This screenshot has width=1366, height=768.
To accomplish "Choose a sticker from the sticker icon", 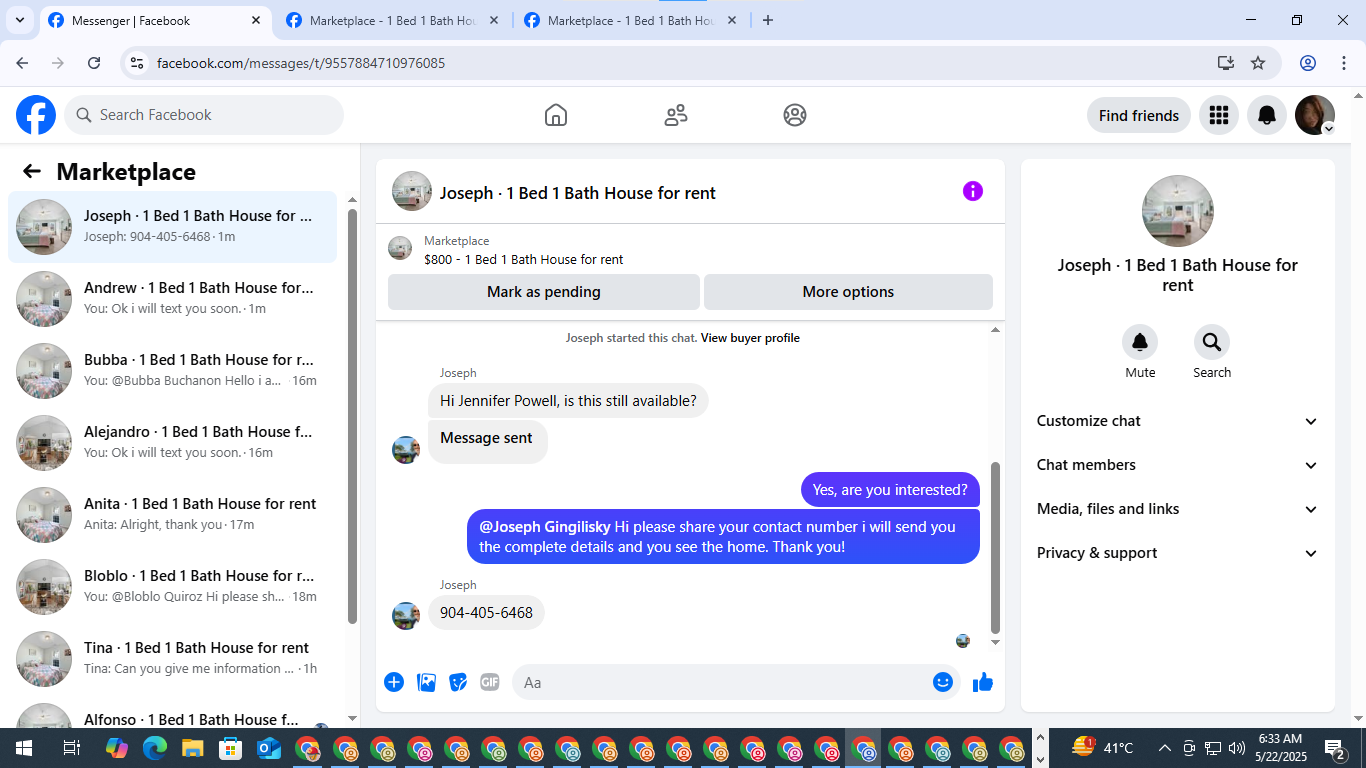I will [x=458, y=682].
